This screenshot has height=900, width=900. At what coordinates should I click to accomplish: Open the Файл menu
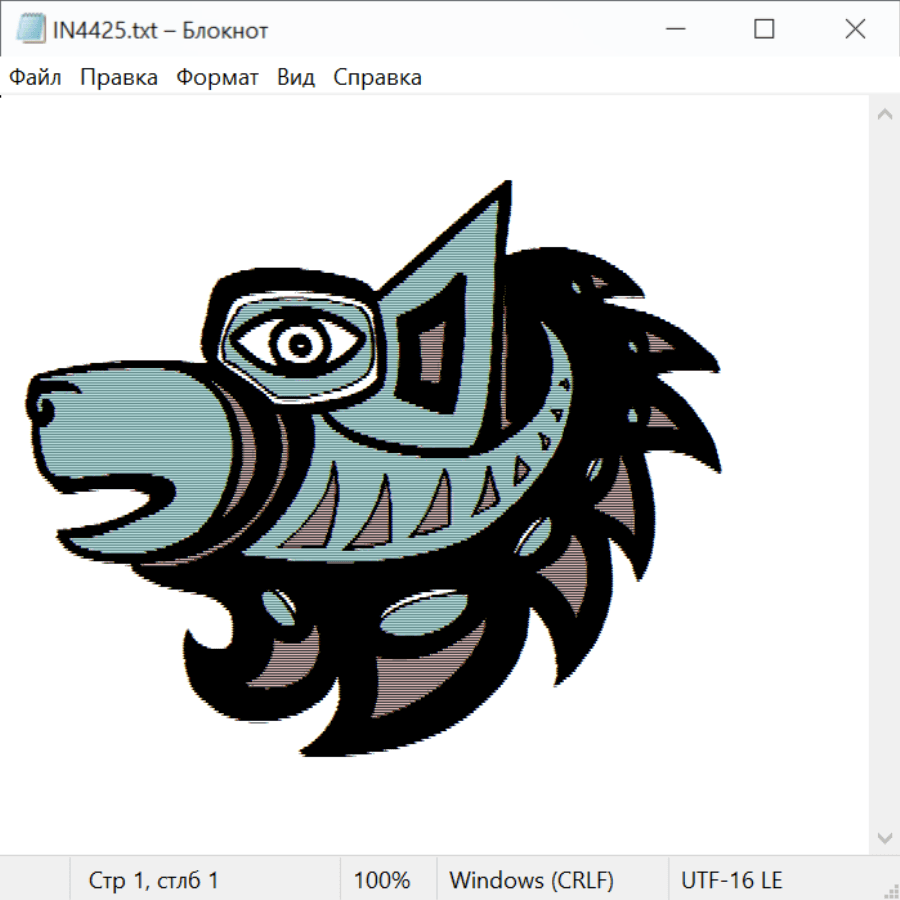tap(36, 78)
